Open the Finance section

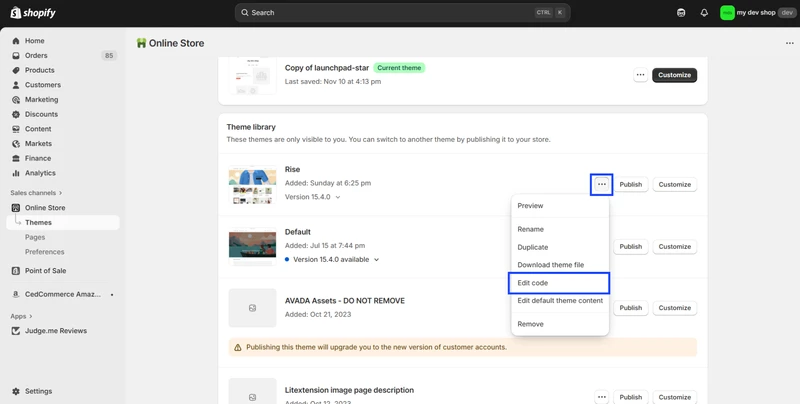tap(38, 159)
